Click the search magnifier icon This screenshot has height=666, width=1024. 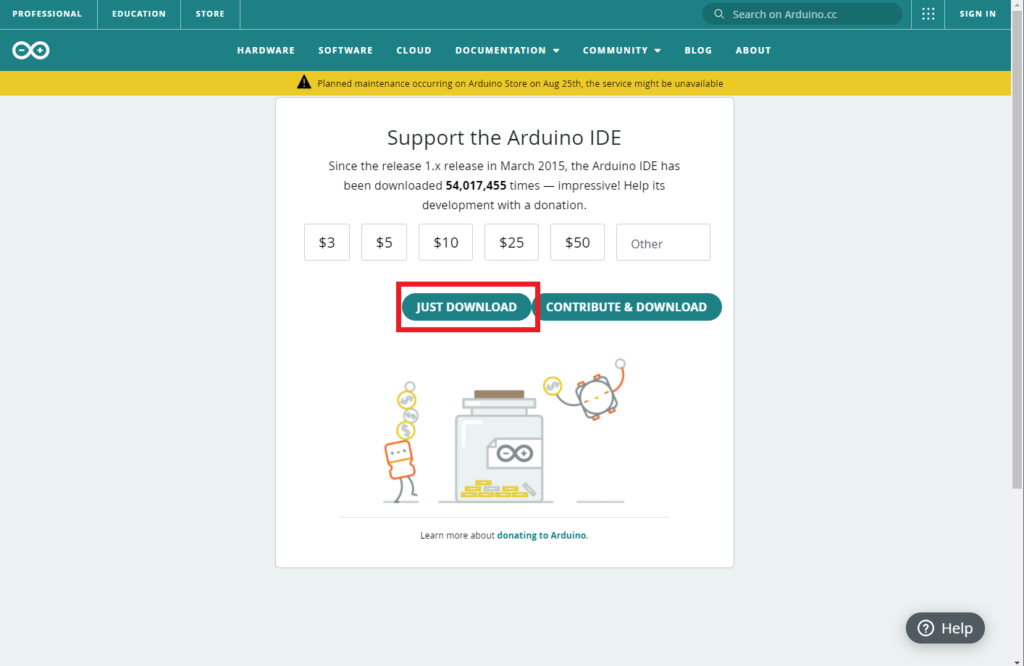719,14
